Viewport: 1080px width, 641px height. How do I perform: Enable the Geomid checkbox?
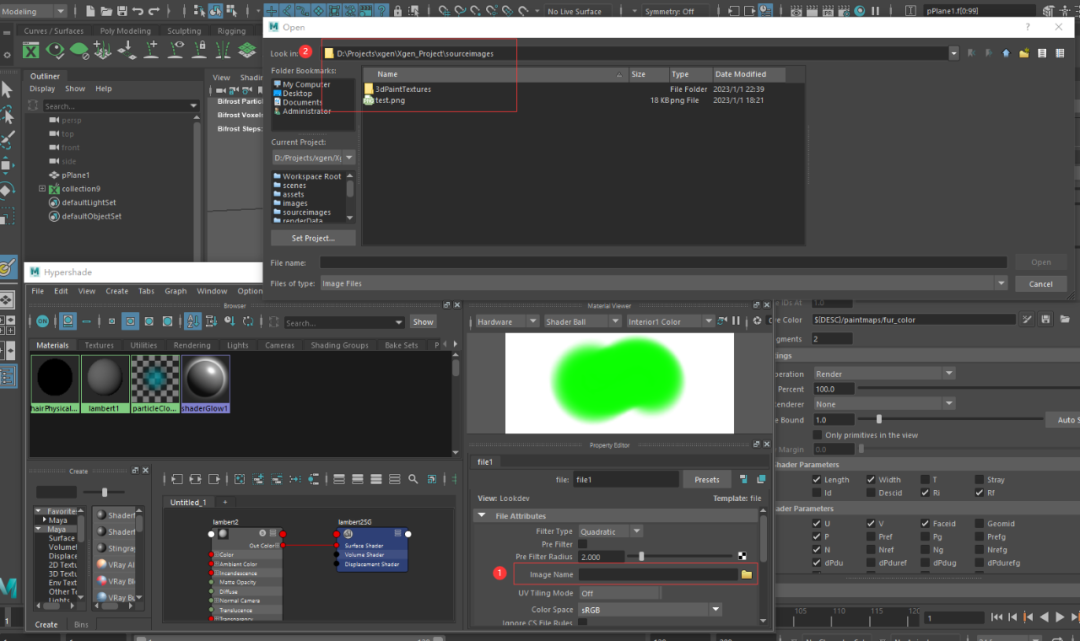click(979, 523)
